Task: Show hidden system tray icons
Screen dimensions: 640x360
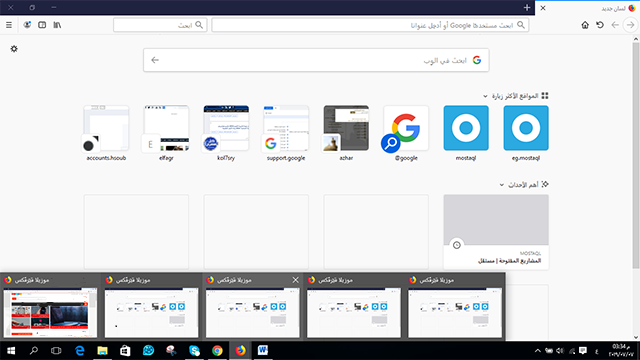Action: click(538, 351)
